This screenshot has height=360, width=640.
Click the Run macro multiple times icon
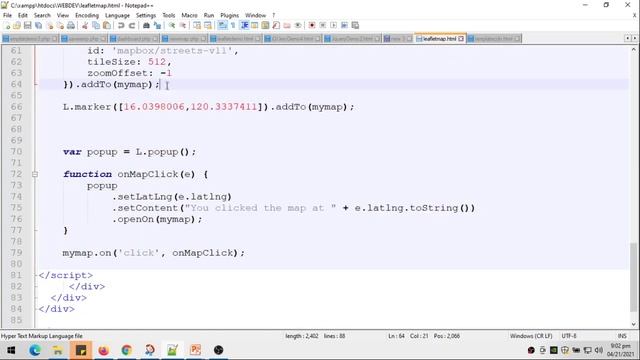coord(344,25)
